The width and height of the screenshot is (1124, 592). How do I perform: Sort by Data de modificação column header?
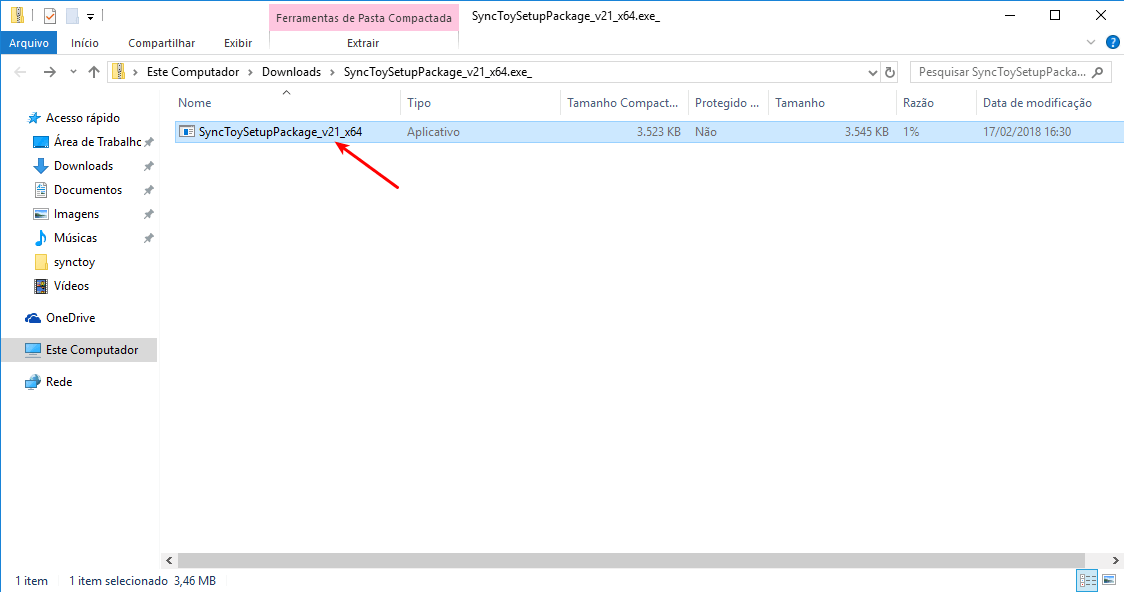coord(1037,102)
